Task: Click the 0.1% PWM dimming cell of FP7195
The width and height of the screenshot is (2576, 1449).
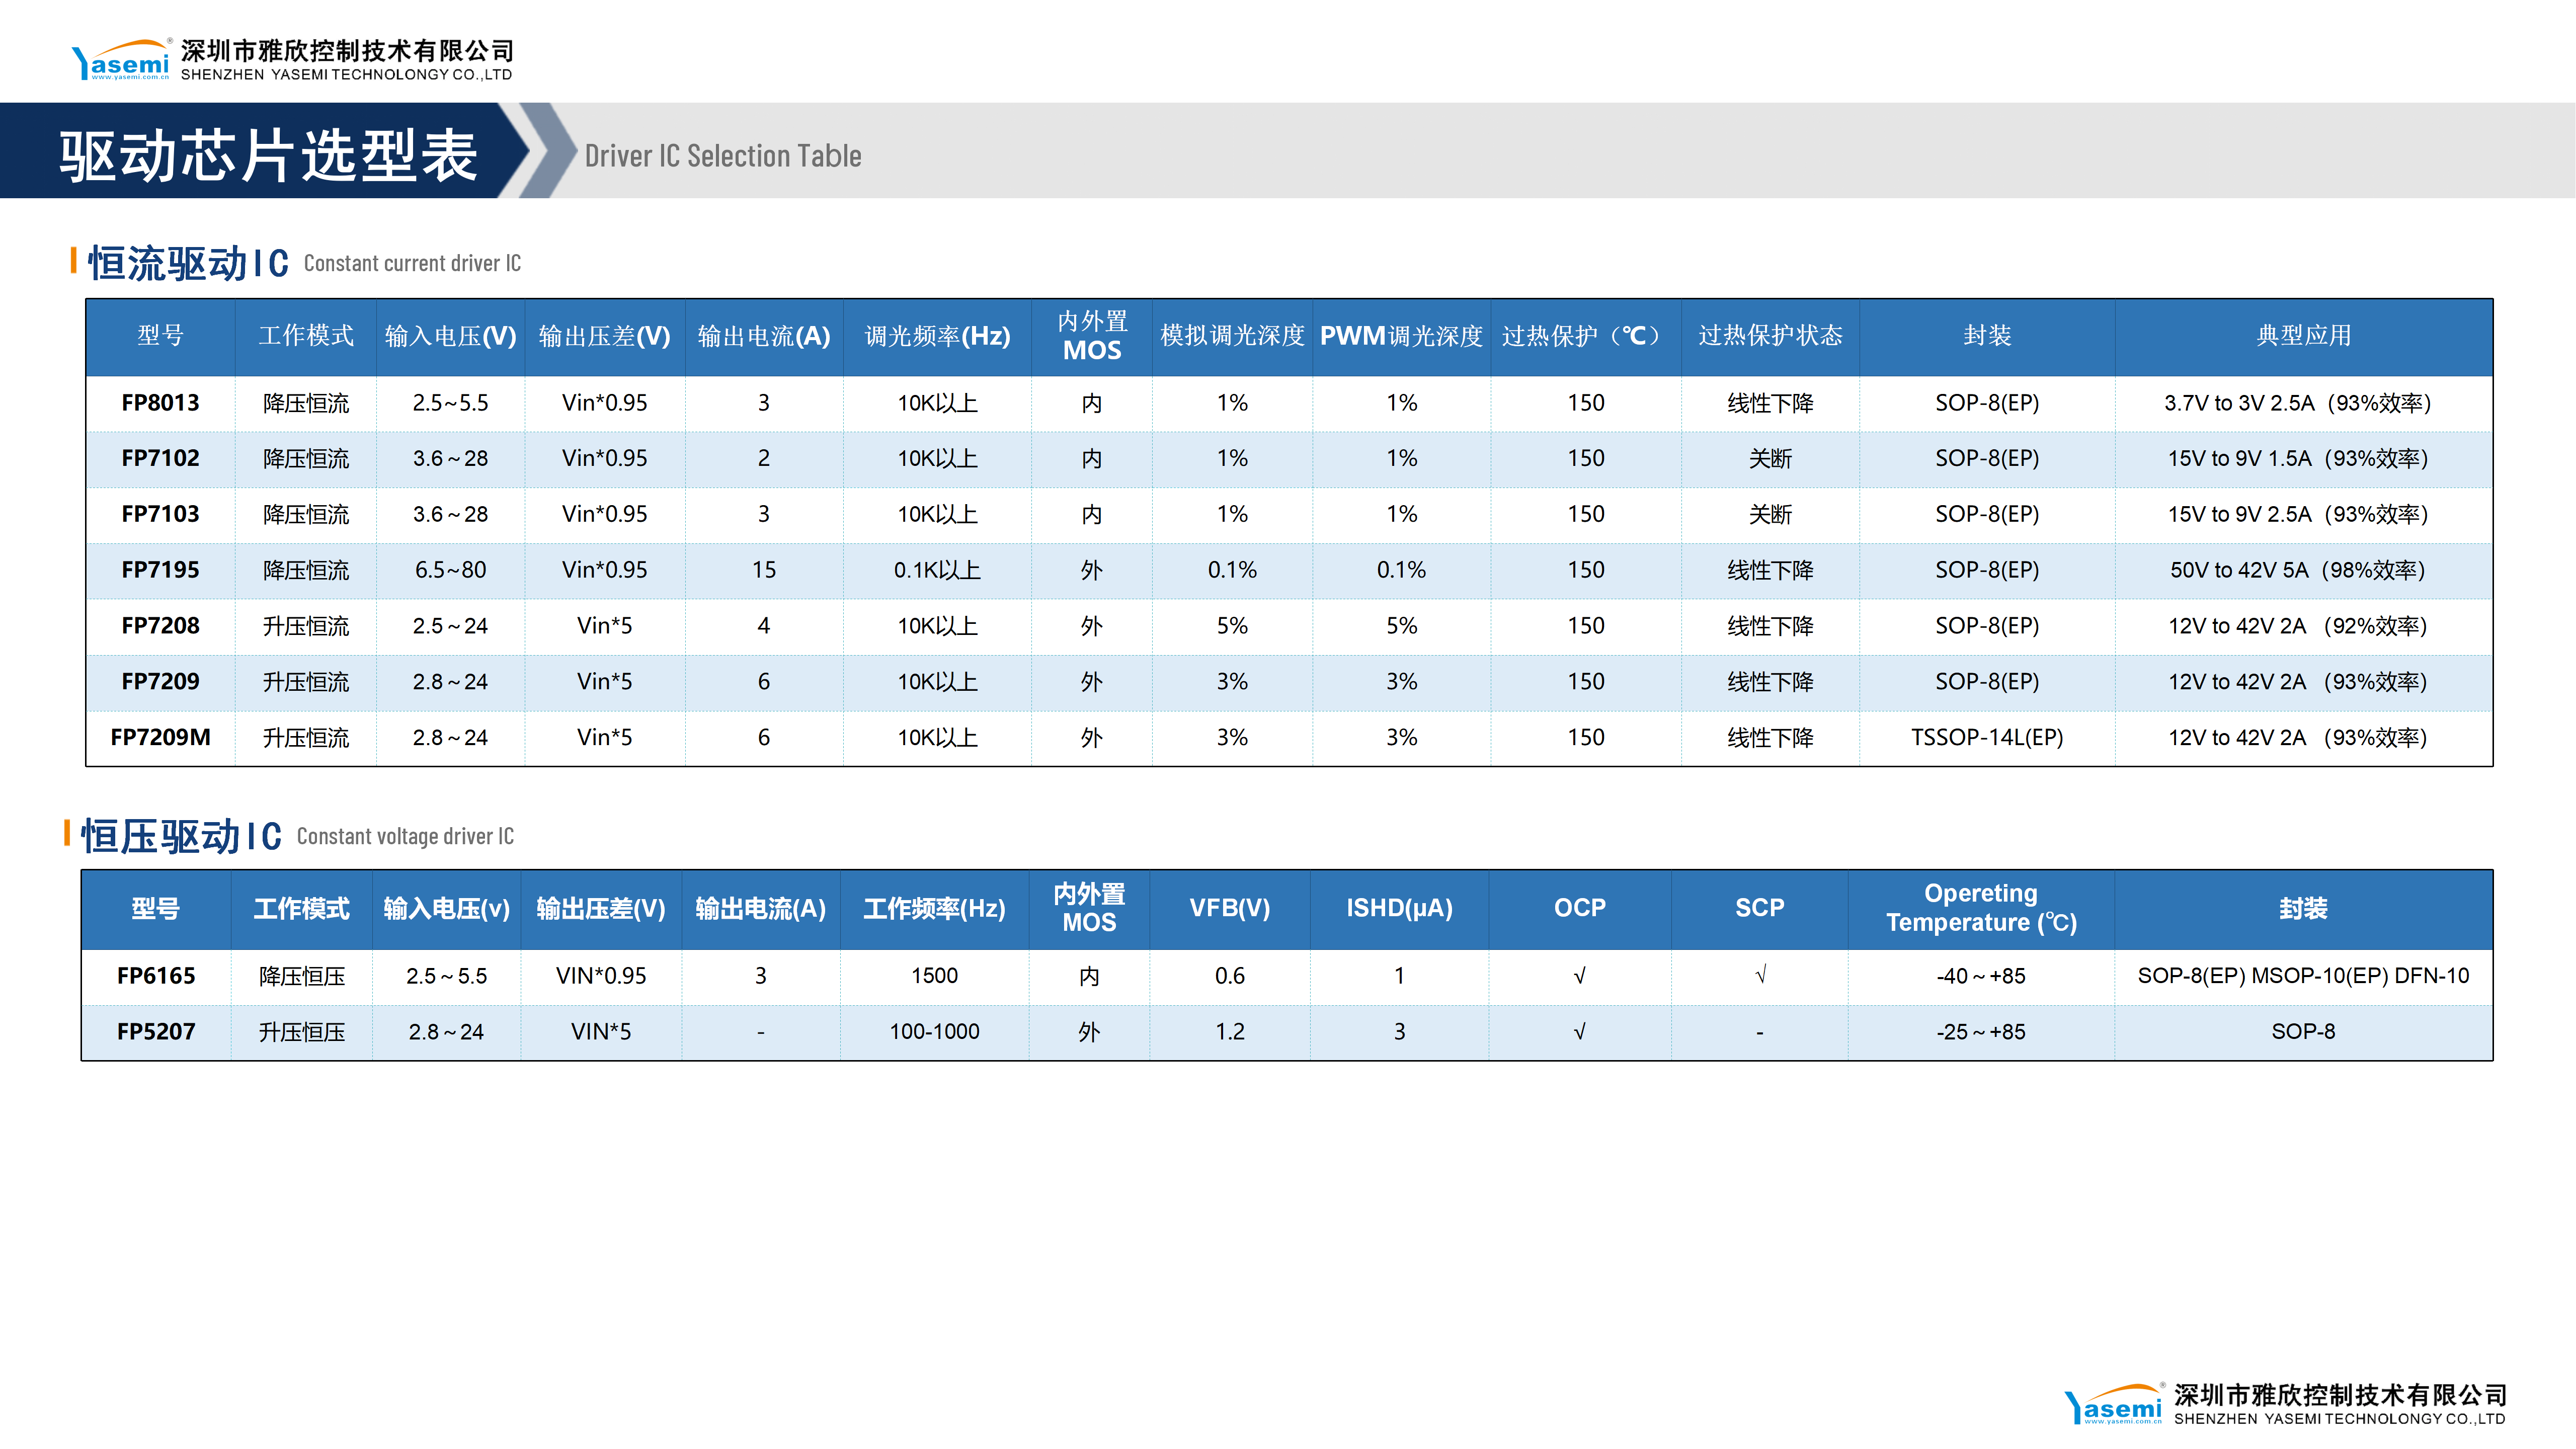Action: pos(1401,570)
